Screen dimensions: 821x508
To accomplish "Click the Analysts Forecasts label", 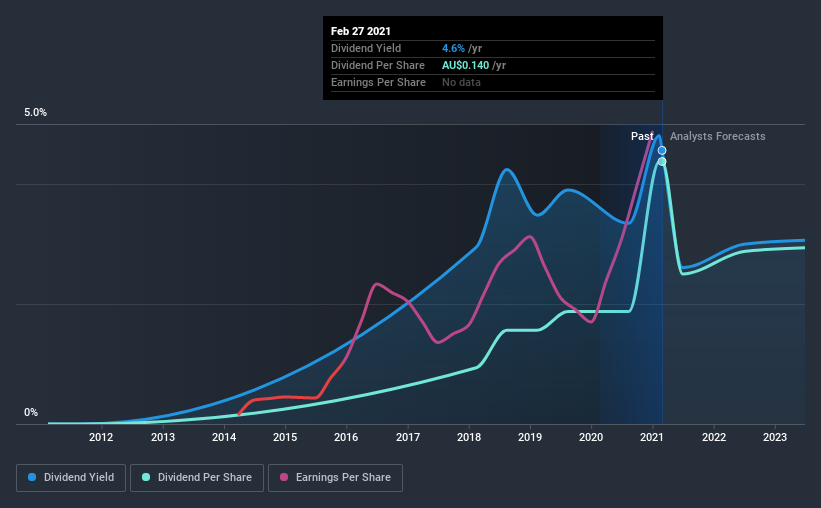I will pos(717,136).
